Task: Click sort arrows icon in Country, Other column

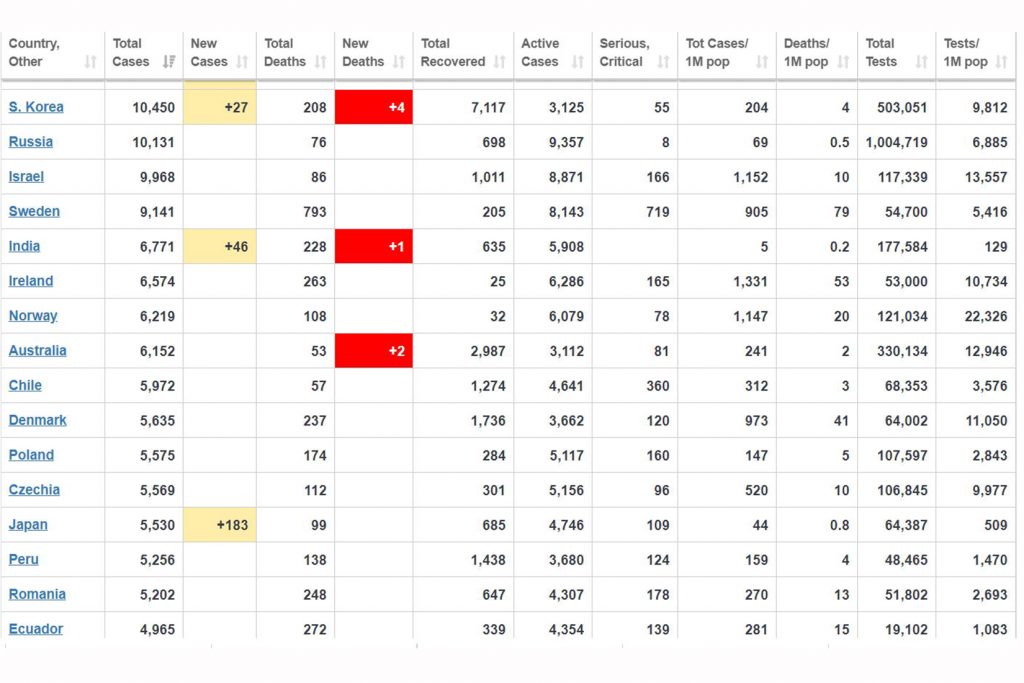Action: [x=91, y=62]
